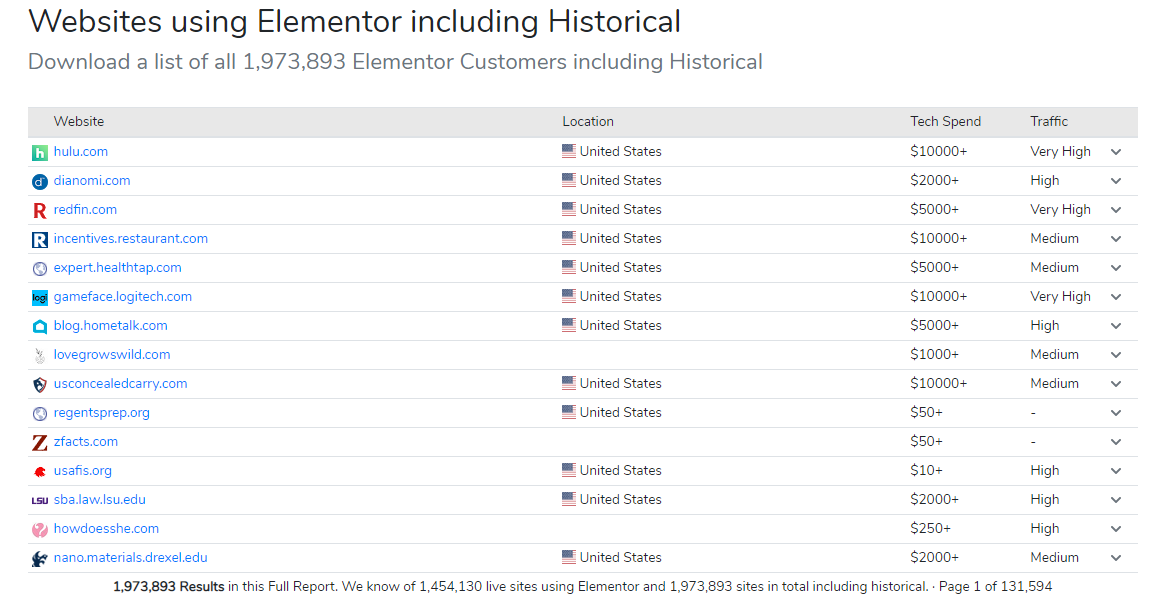Sort by the Tech Spend column header

[x=945, y=122]
